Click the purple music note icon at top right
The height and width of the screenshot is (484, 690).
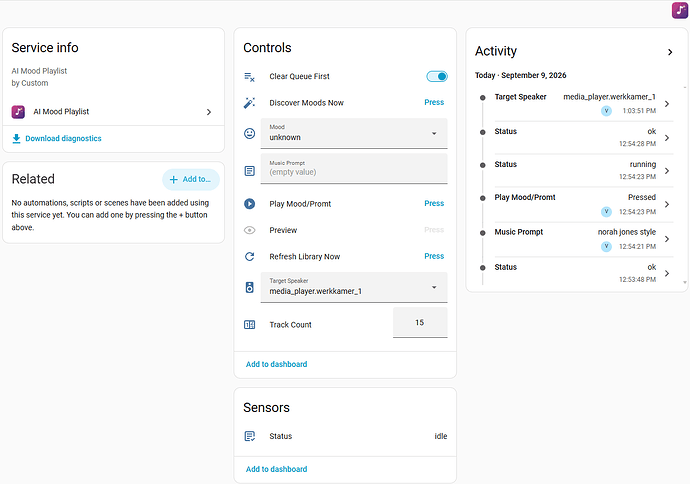click(680, 11)
